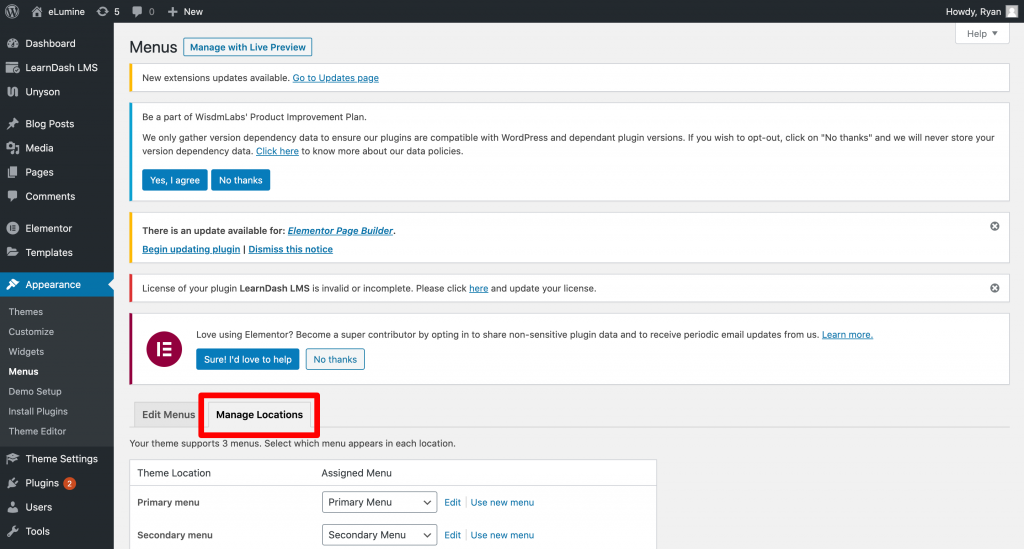This screenshot has height=549, width=1024.
Task: Click Manage with Live Preview button
Action: point(248,47)
